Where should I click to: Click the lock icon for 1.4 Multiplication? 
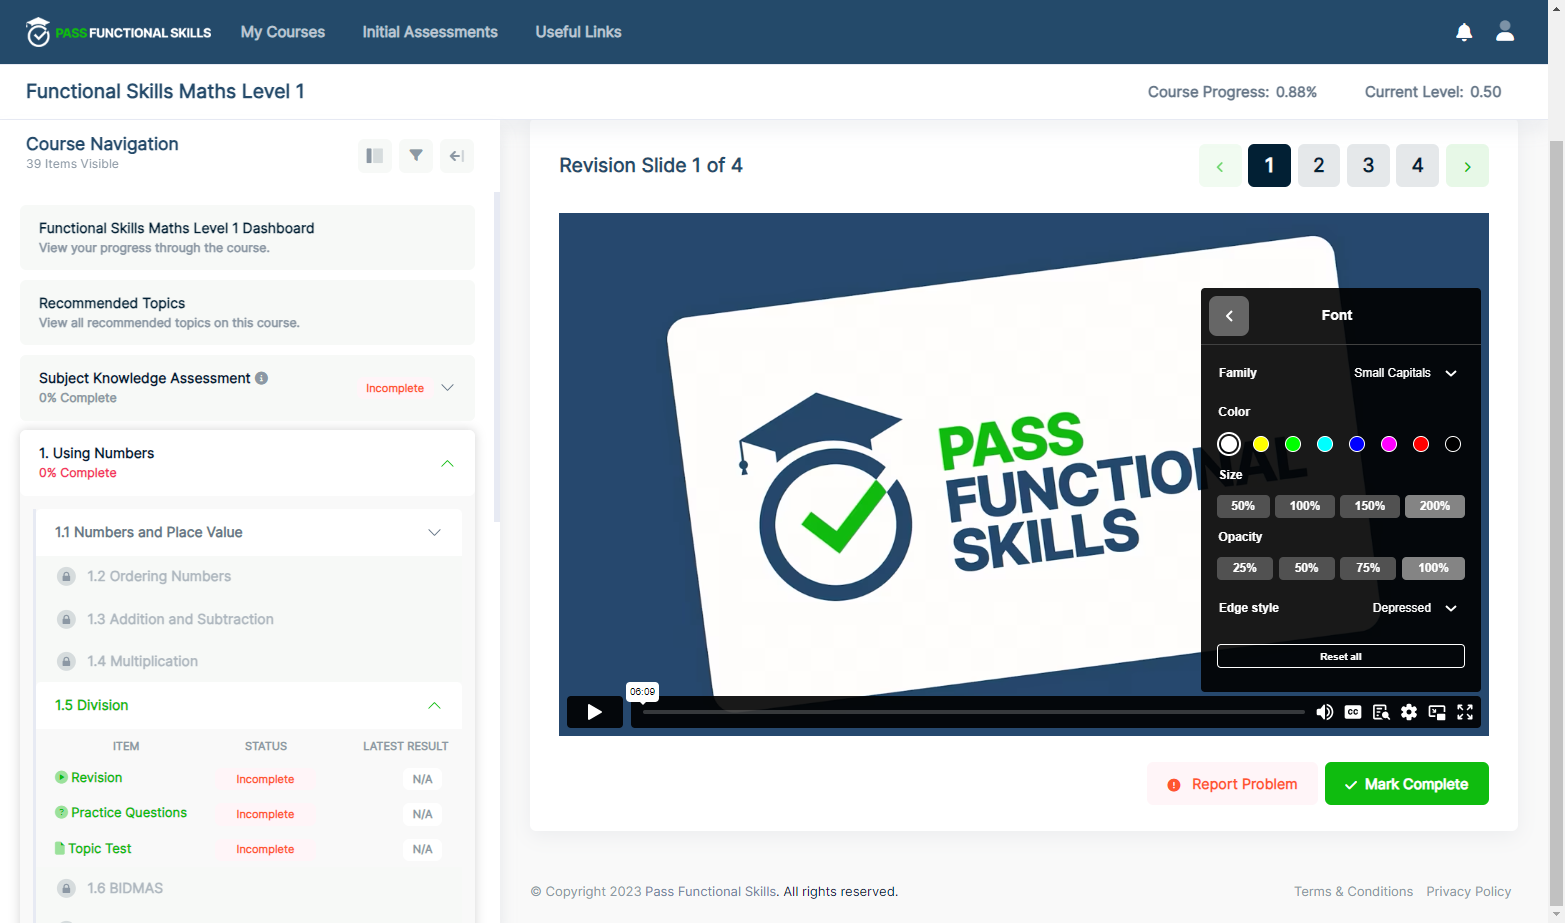coord(66,662)
